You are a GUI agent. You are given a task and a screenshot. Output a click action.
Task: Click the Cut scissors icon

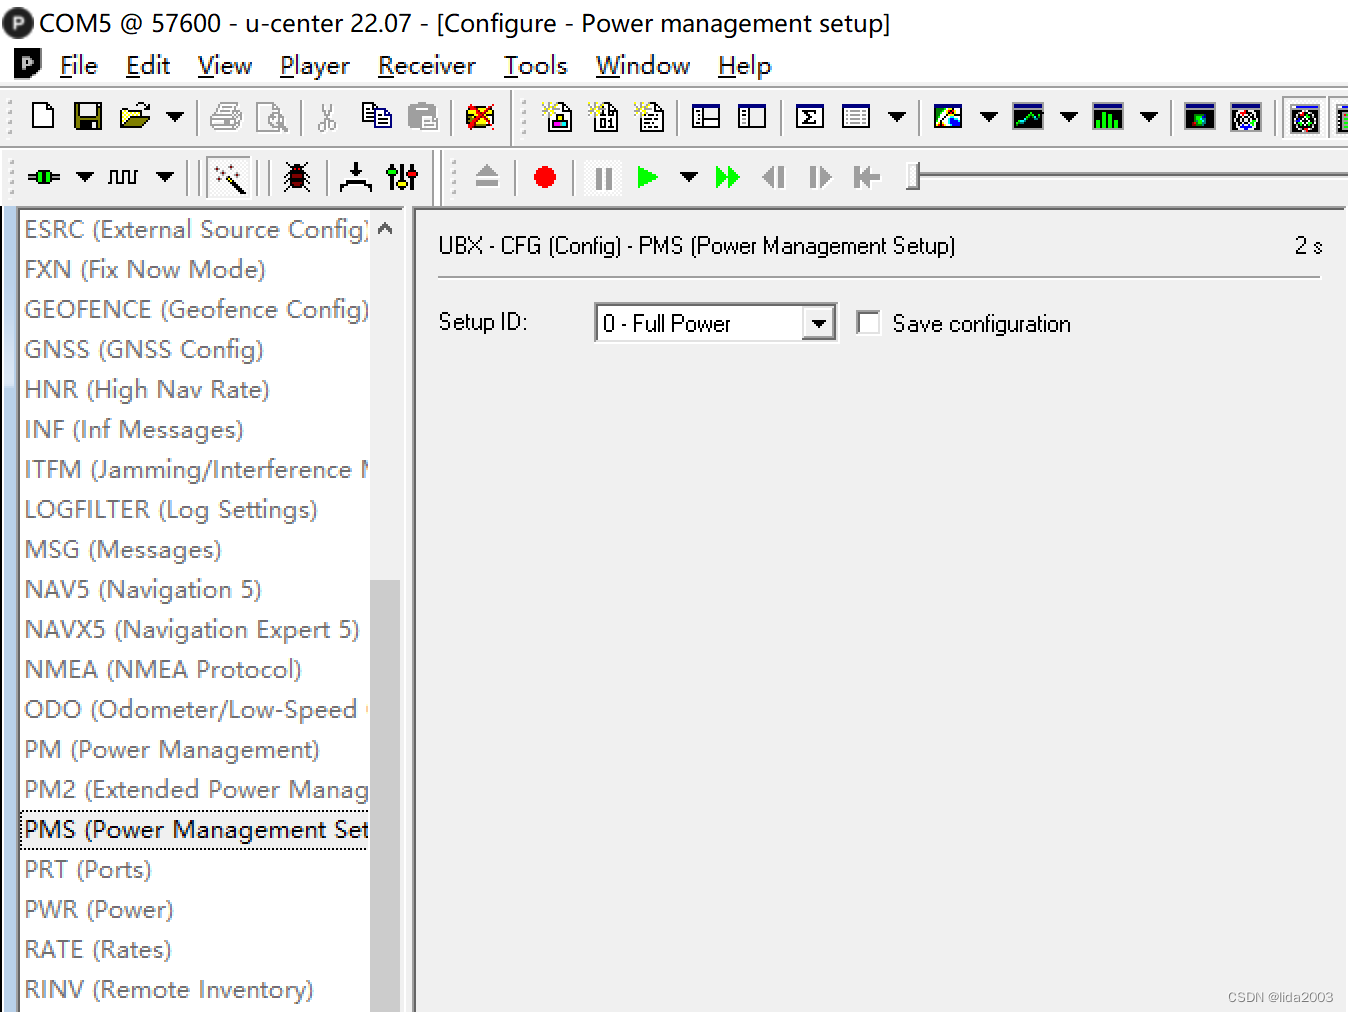(x=327, y=117)
